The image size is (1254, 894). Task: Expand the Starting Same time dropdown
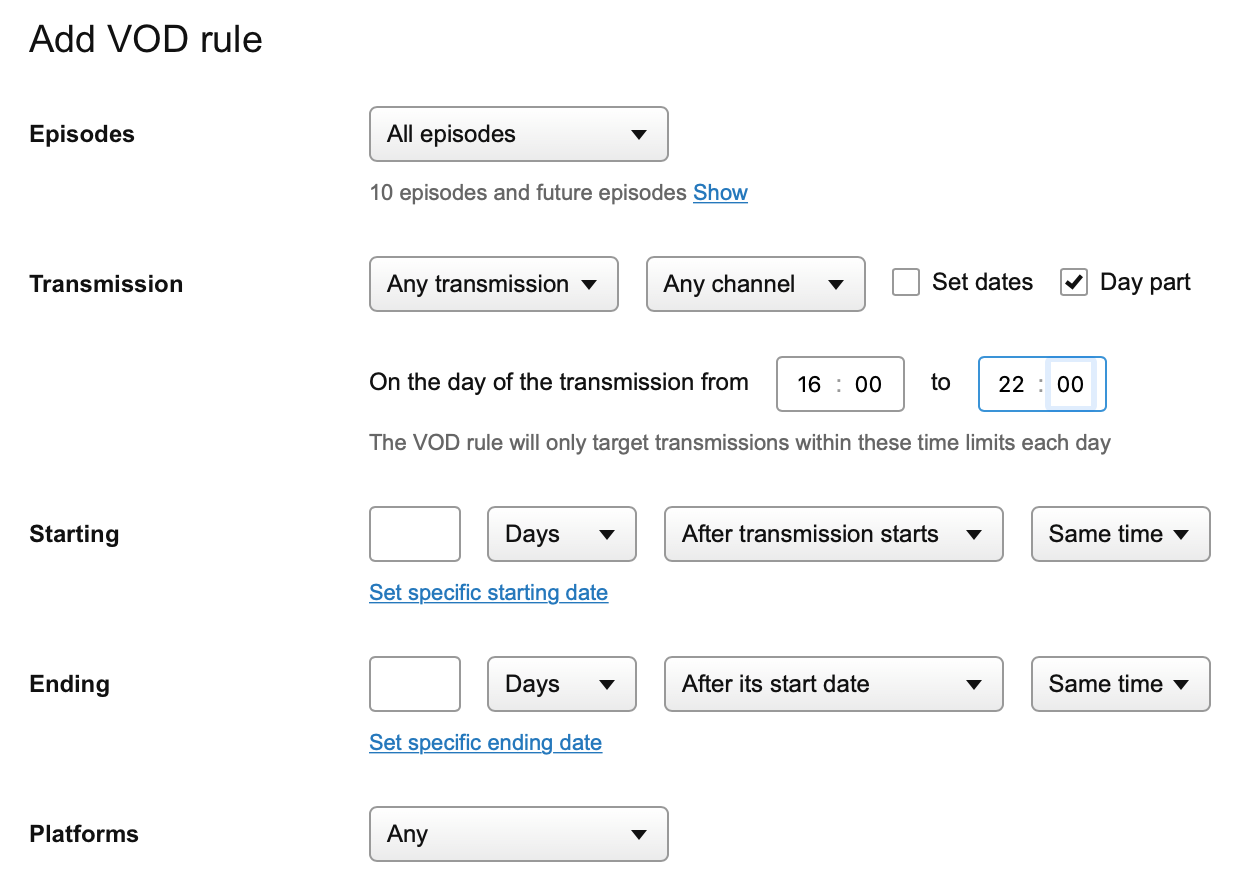1120,534
